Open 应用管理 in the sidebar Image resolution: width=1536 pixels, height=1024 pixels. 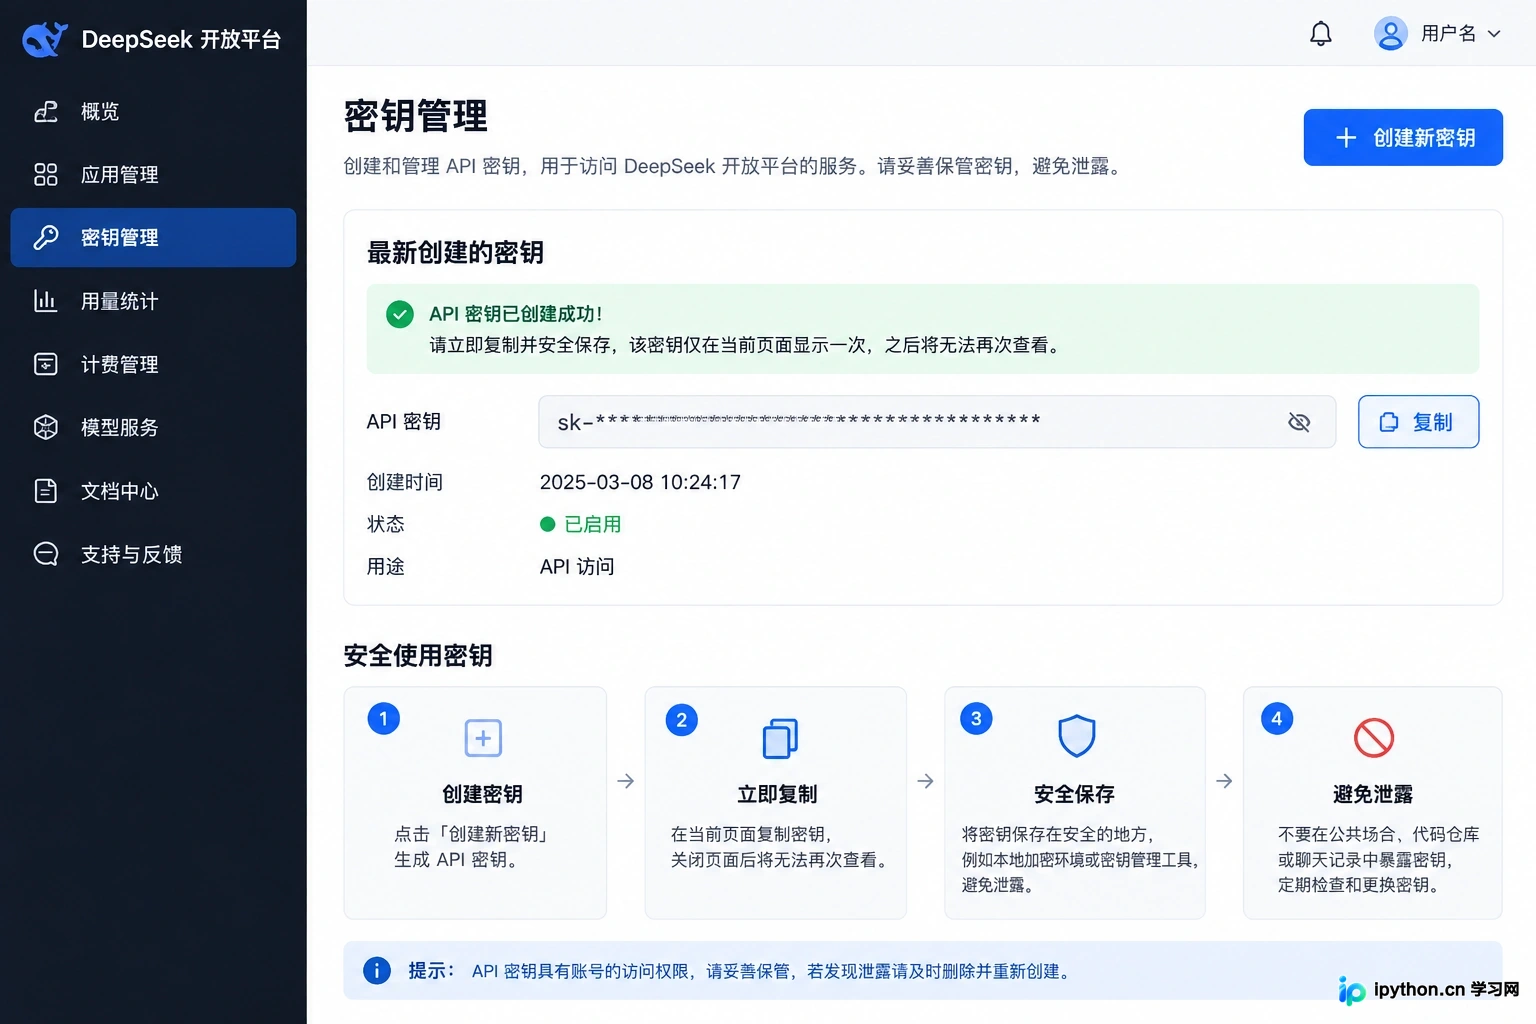[153, 174]
